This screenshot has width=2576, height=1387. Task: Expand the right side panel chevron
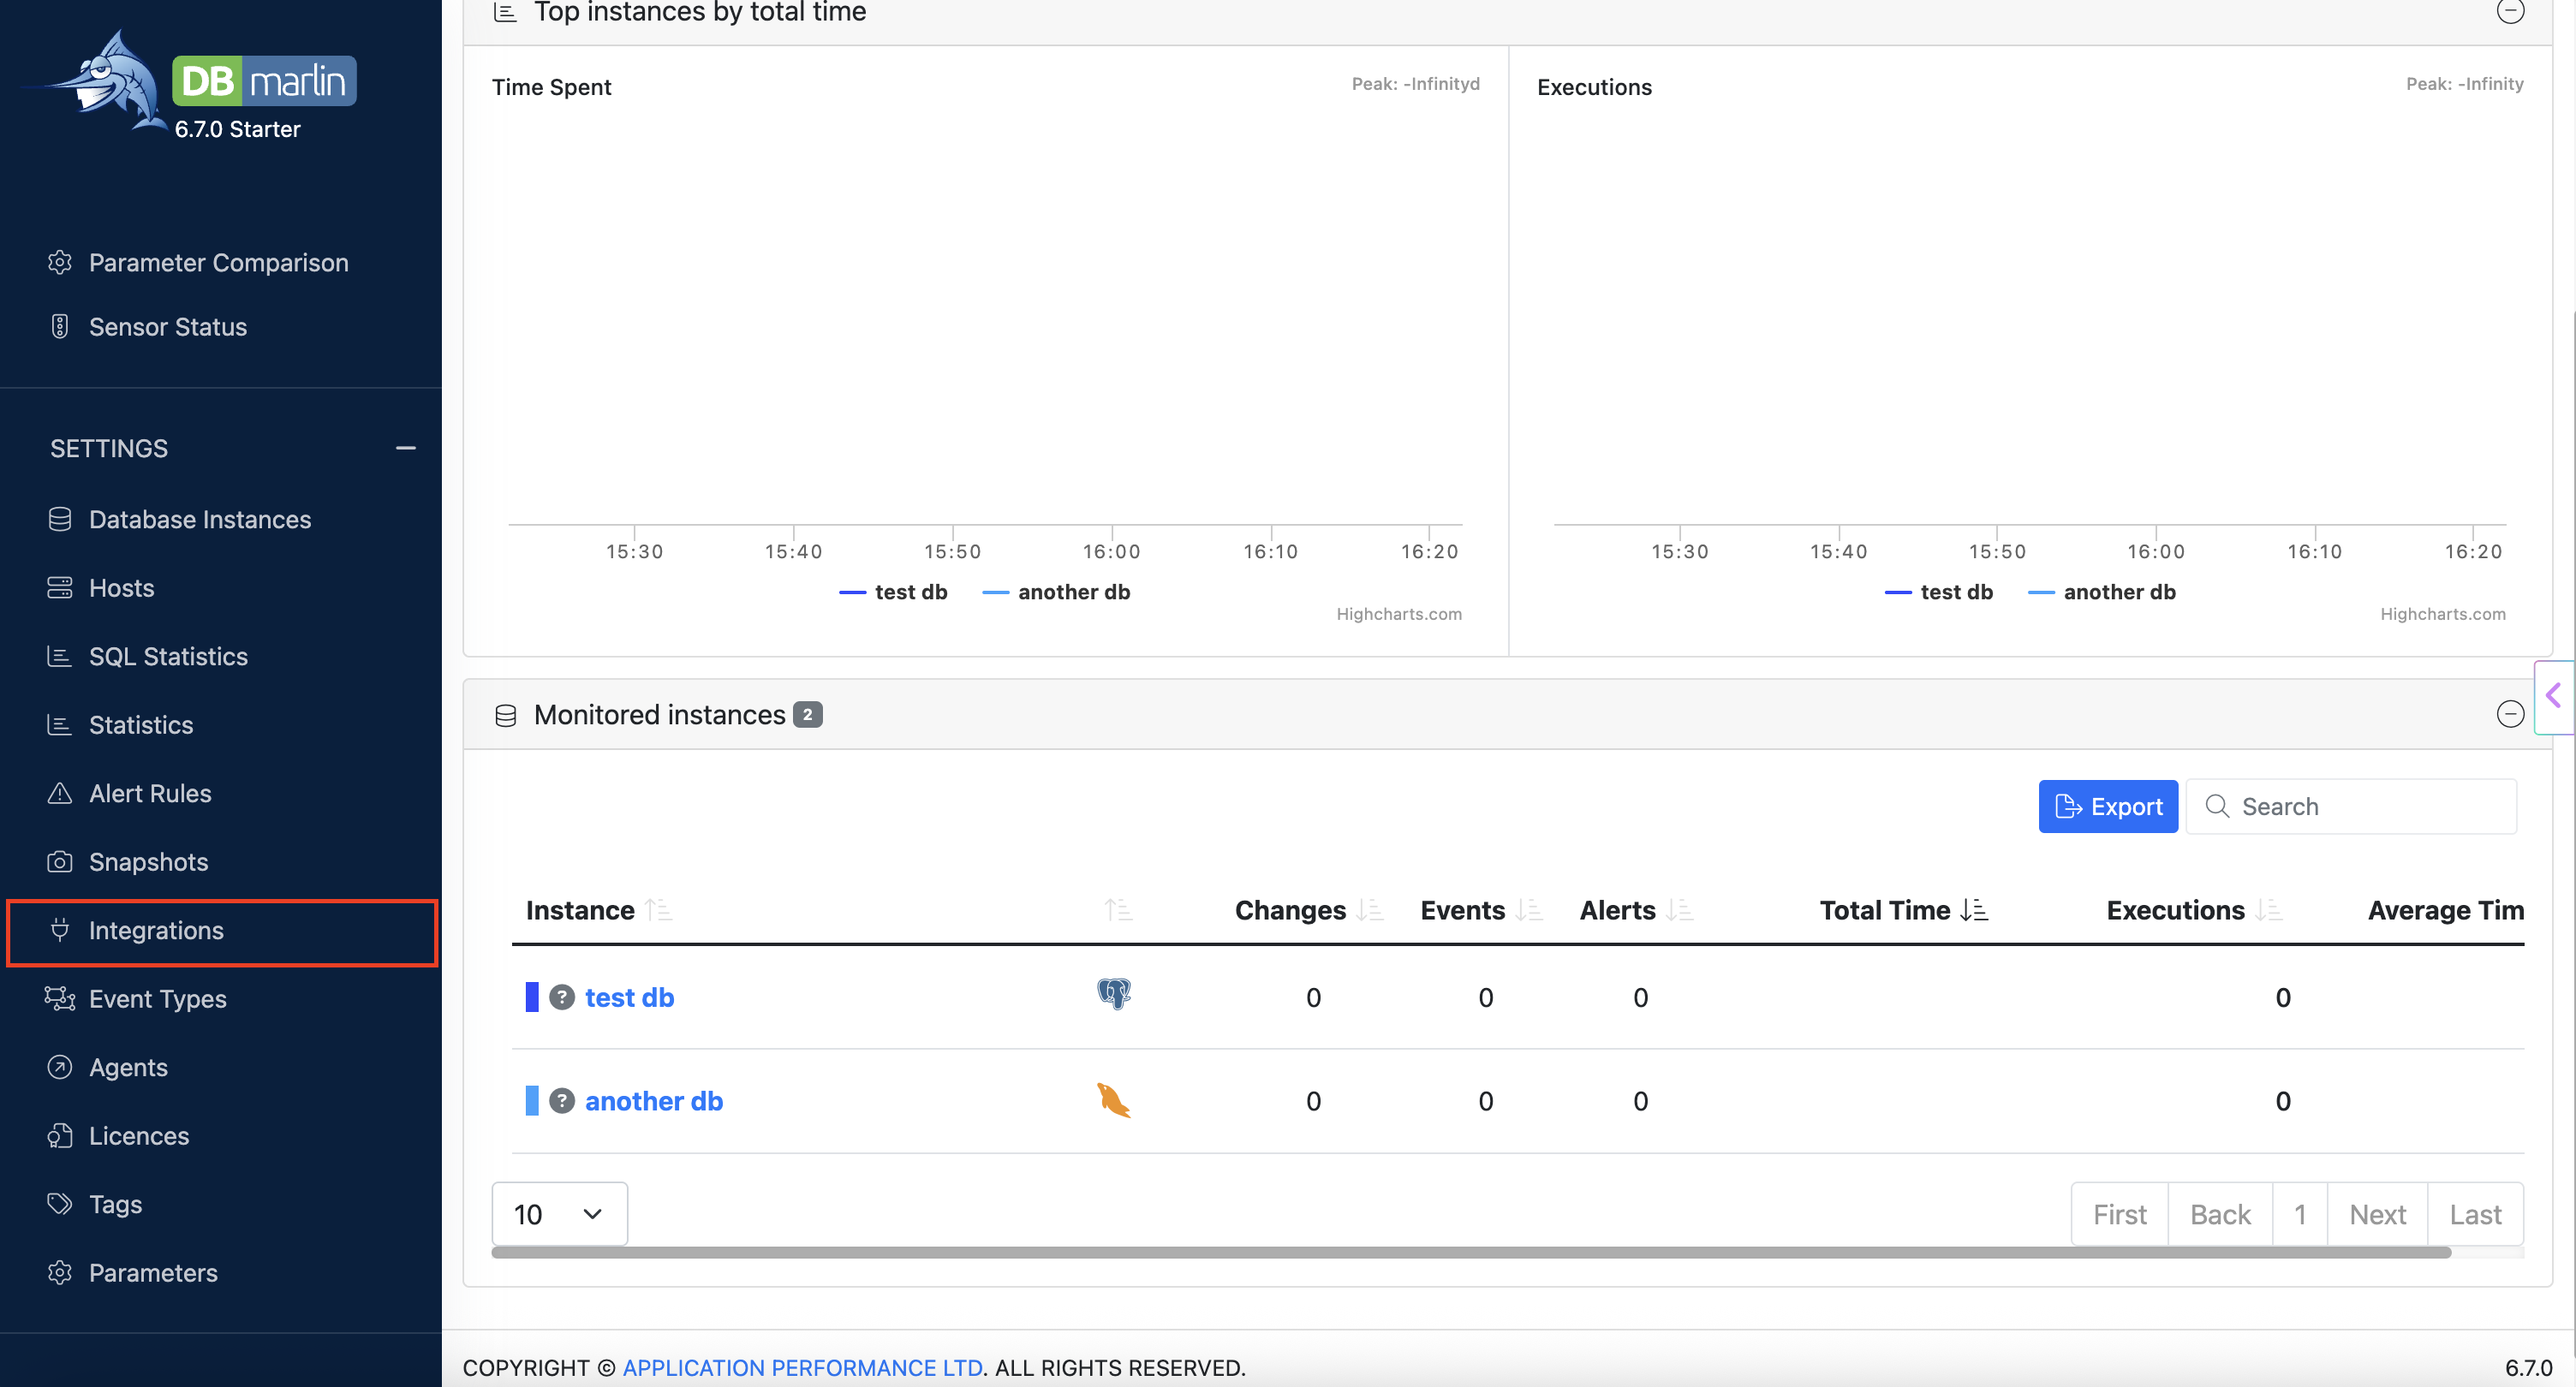(2555, 696)
